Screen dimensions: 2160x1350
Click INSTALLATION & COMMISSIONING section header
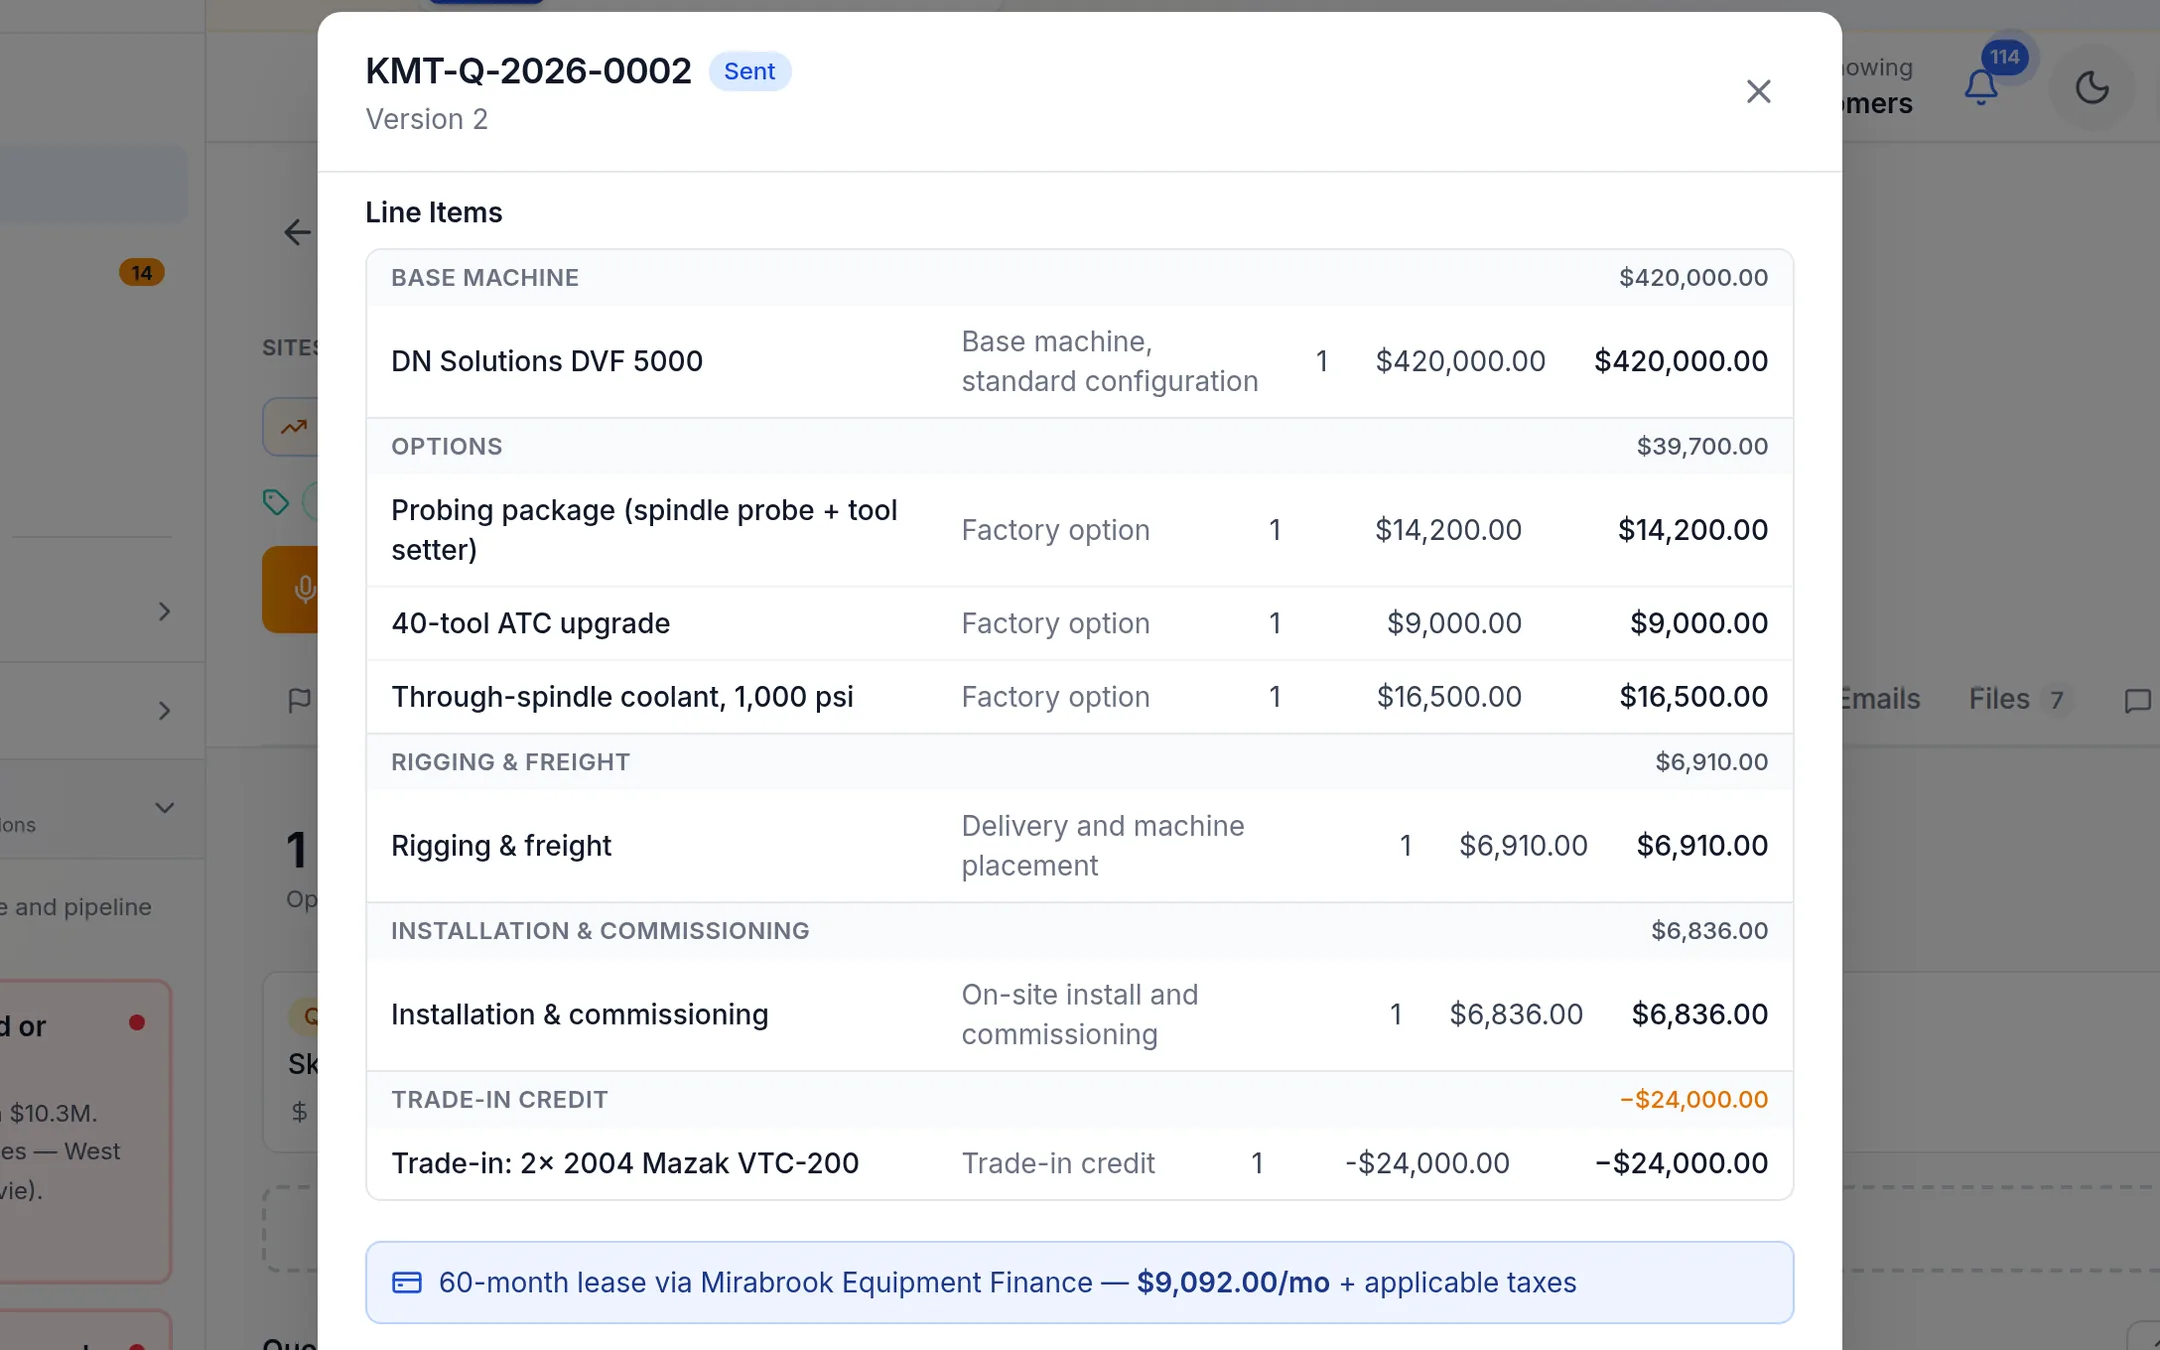point(1079,931)
